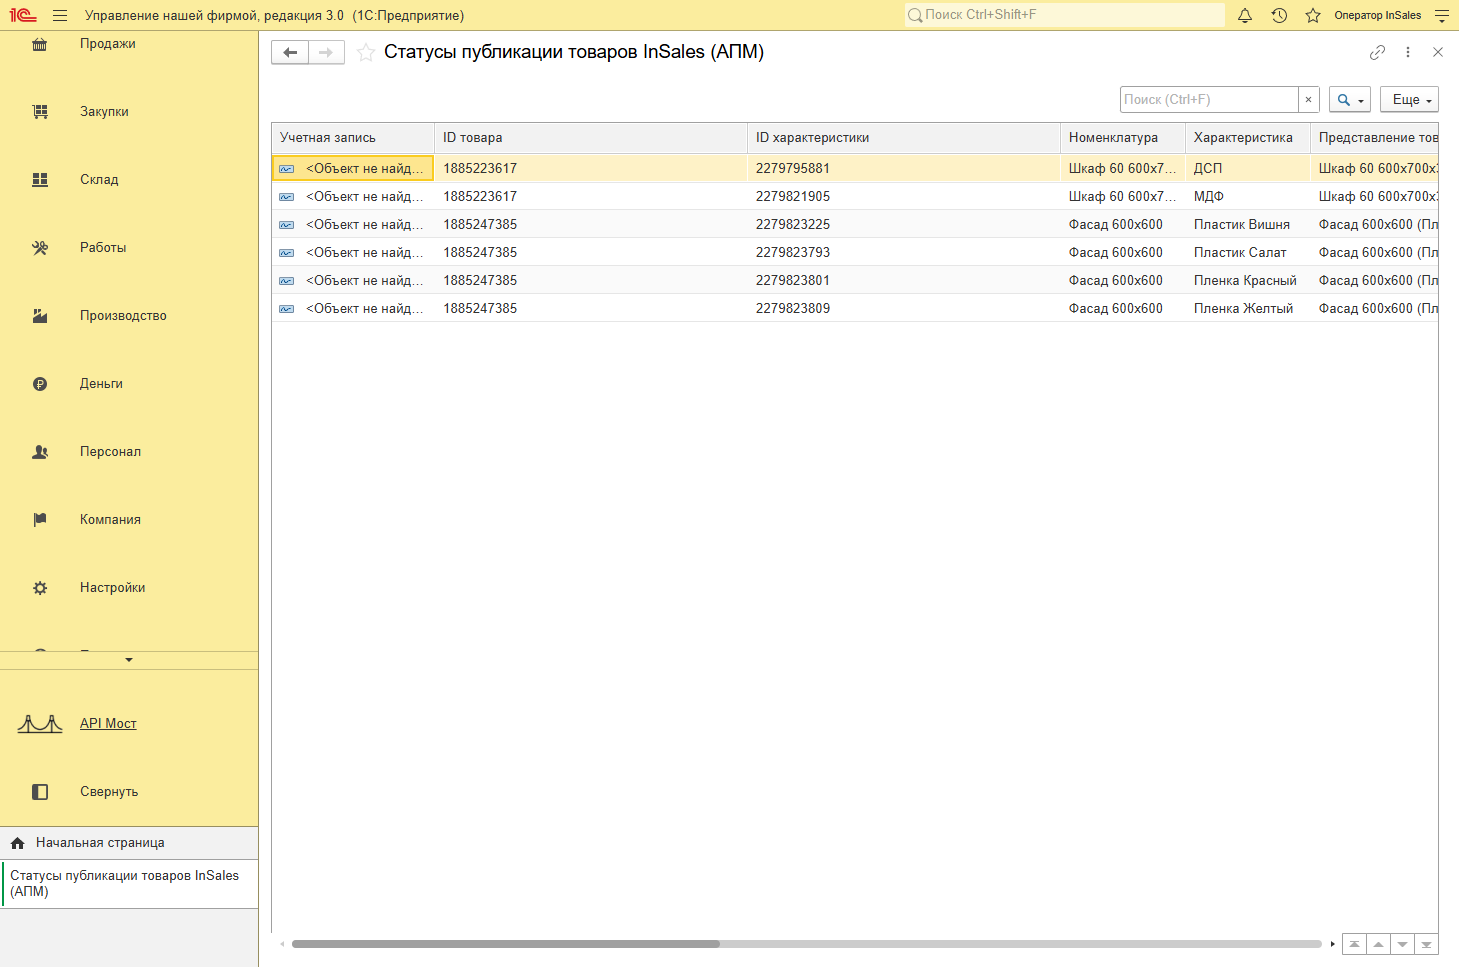Open service settings icon beside Оператор InSales
This screenshot has width=1459, height=967.
pyautogui.click(x=1441, y=16)
